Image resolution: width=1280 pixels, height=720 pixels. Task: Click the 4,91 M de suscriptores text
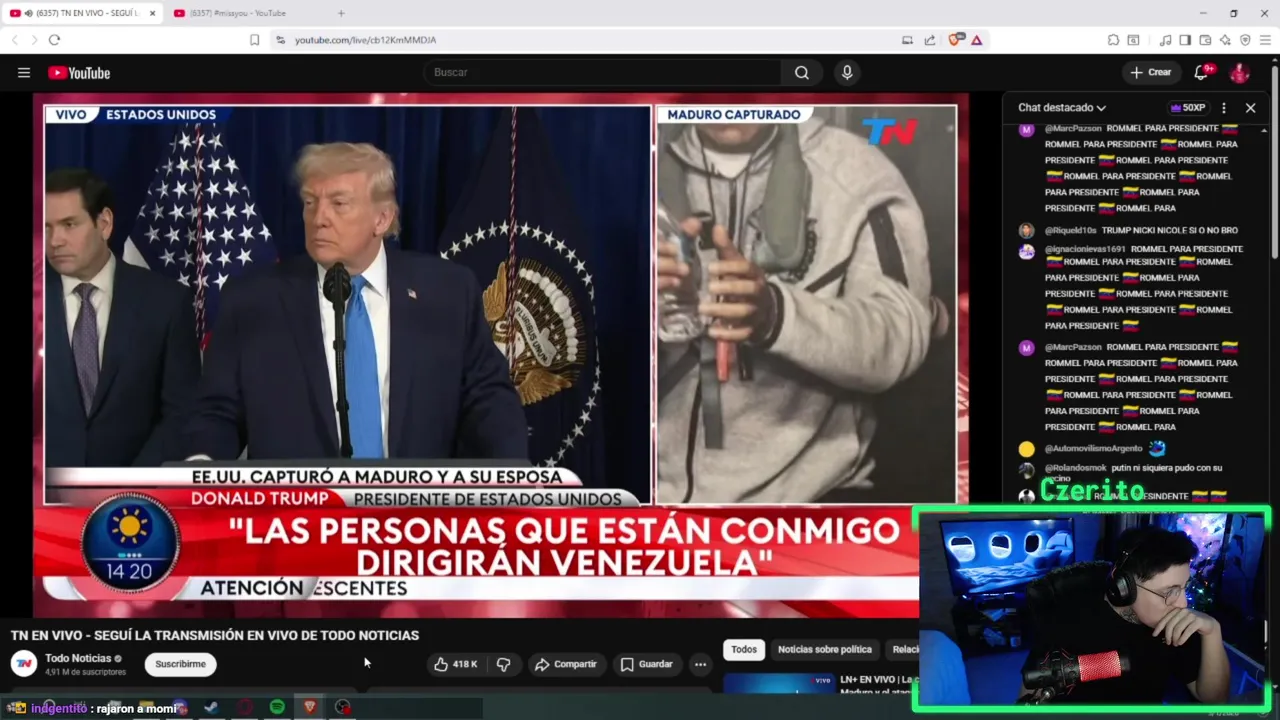pos(85,673)
